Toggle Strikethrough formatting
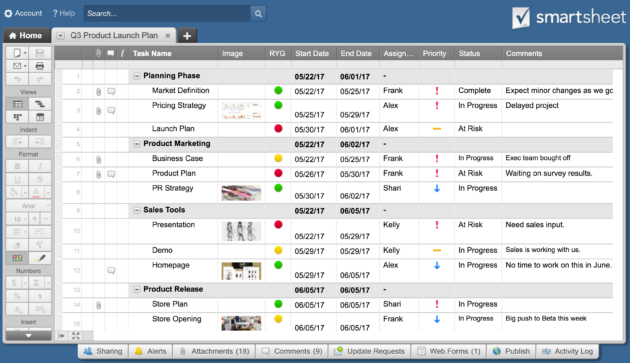 40,179
